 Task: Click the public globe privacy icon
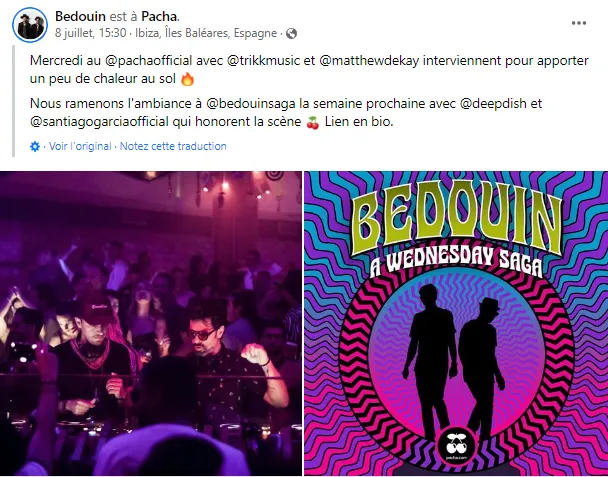(291, 34)
